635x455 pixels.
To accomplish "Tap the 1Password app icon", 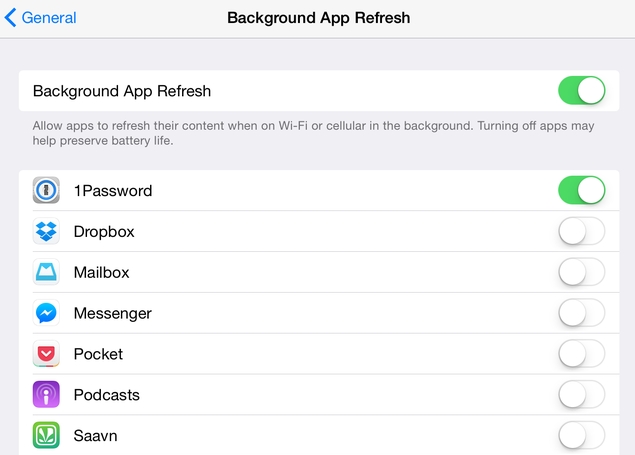I will tap(46, 190).
